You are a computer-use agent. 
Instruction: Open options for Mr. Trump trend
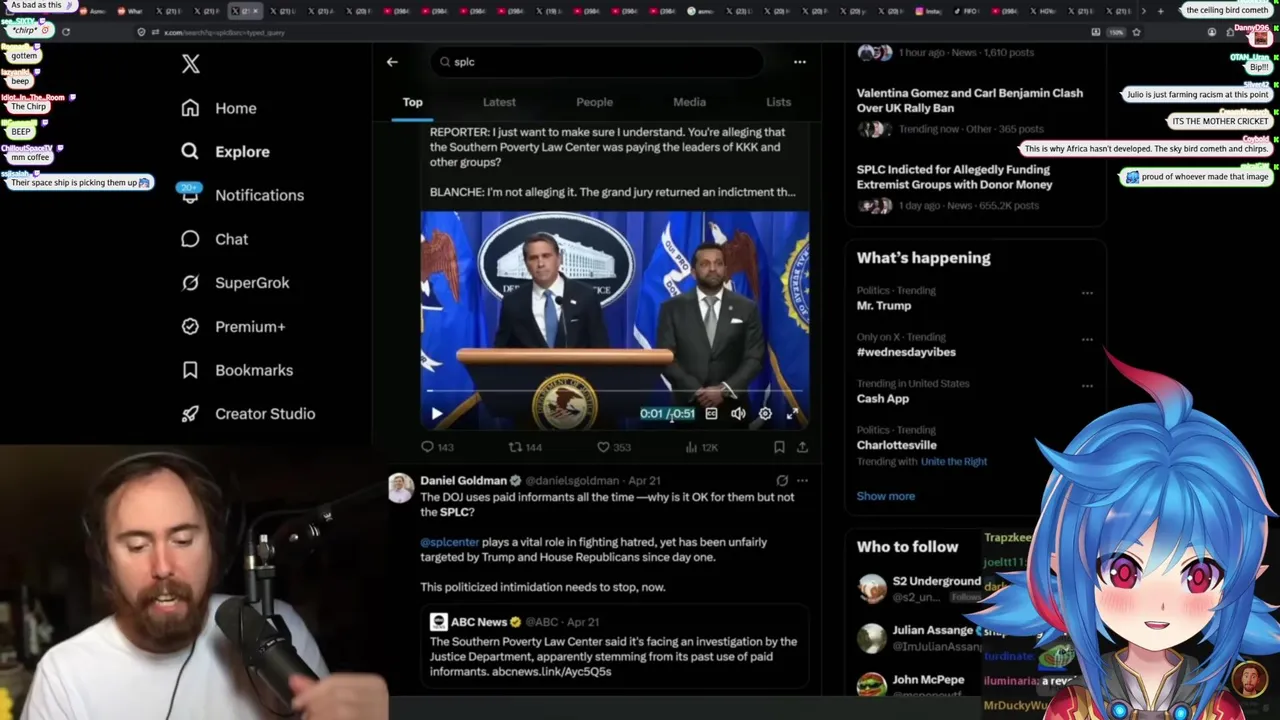[1087, 293]
